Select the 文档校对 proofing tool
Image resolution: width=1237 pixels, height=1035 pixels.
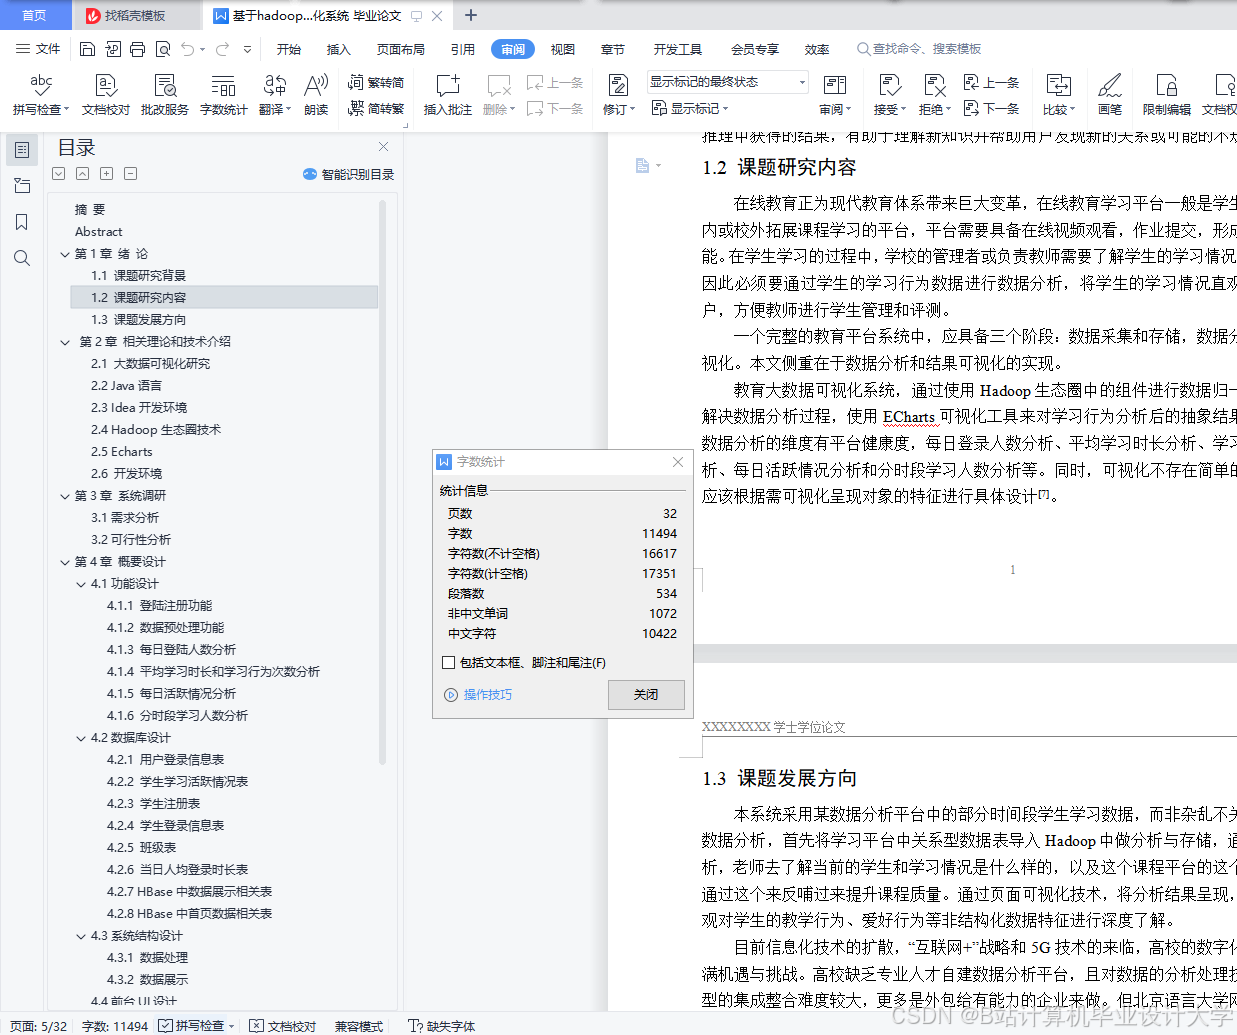(104, 96)
